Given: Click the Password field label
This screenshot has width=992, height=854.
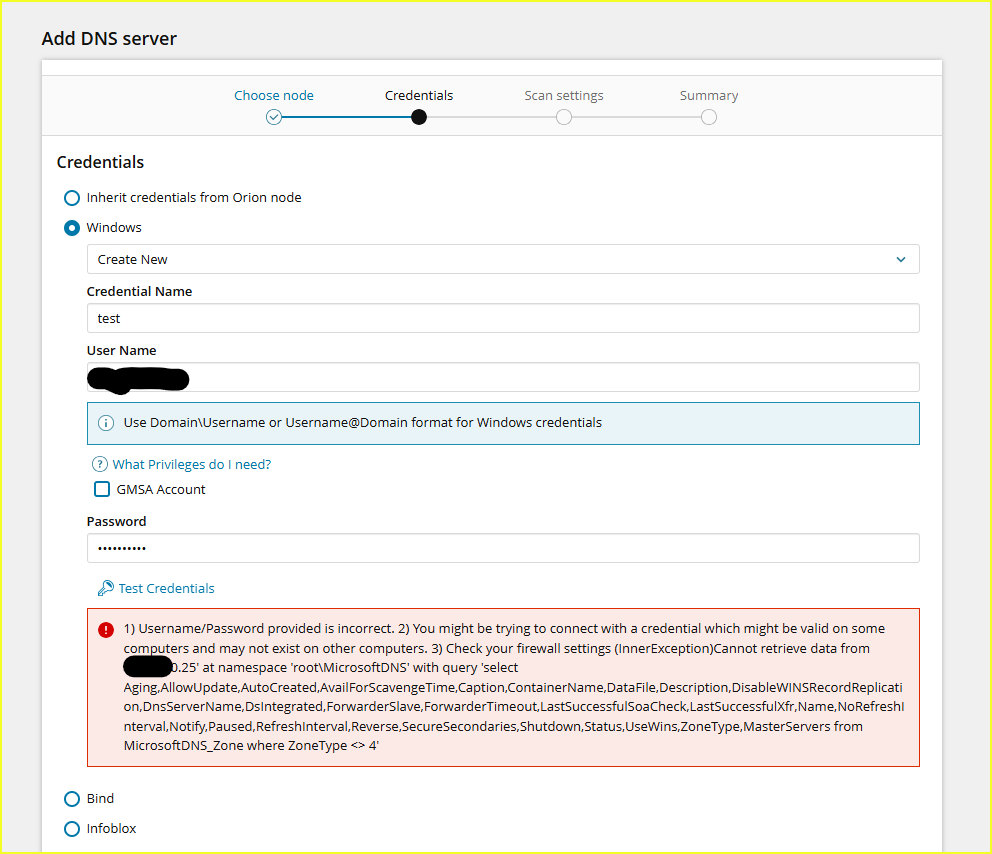Looking at the screenshot, I should 116,521.
